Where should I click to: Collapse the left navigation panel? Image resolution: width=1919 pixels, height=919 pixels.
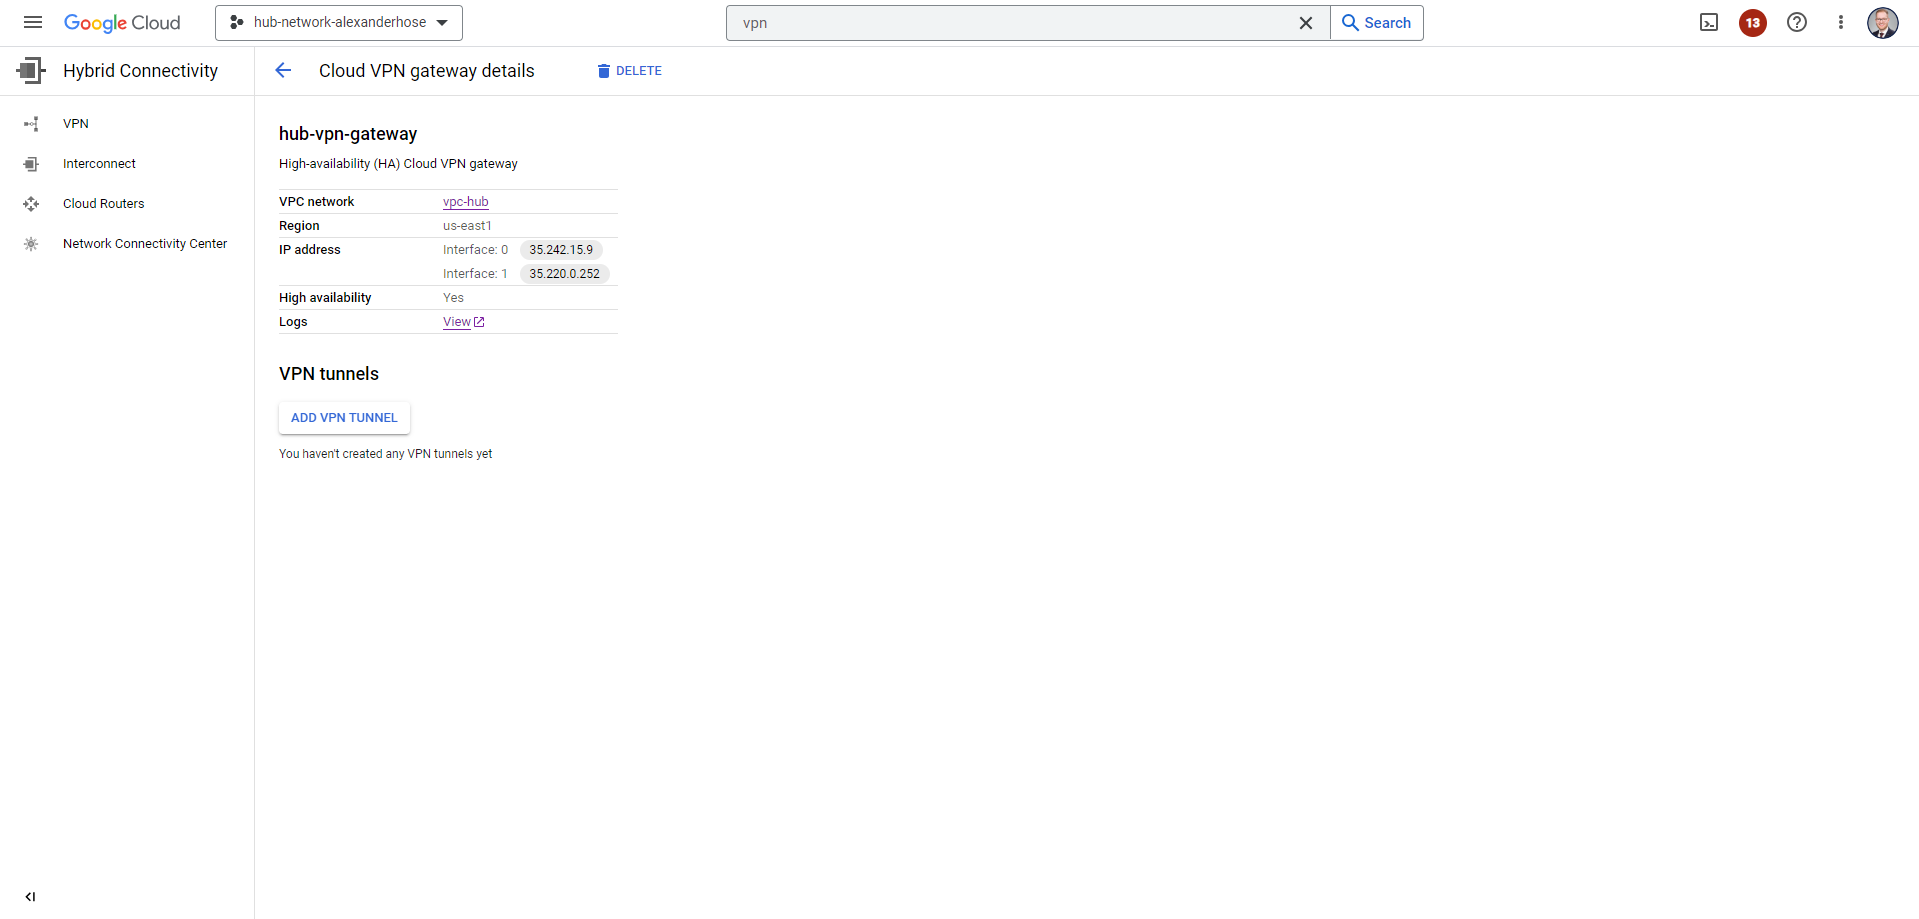[x=30, y=896]
